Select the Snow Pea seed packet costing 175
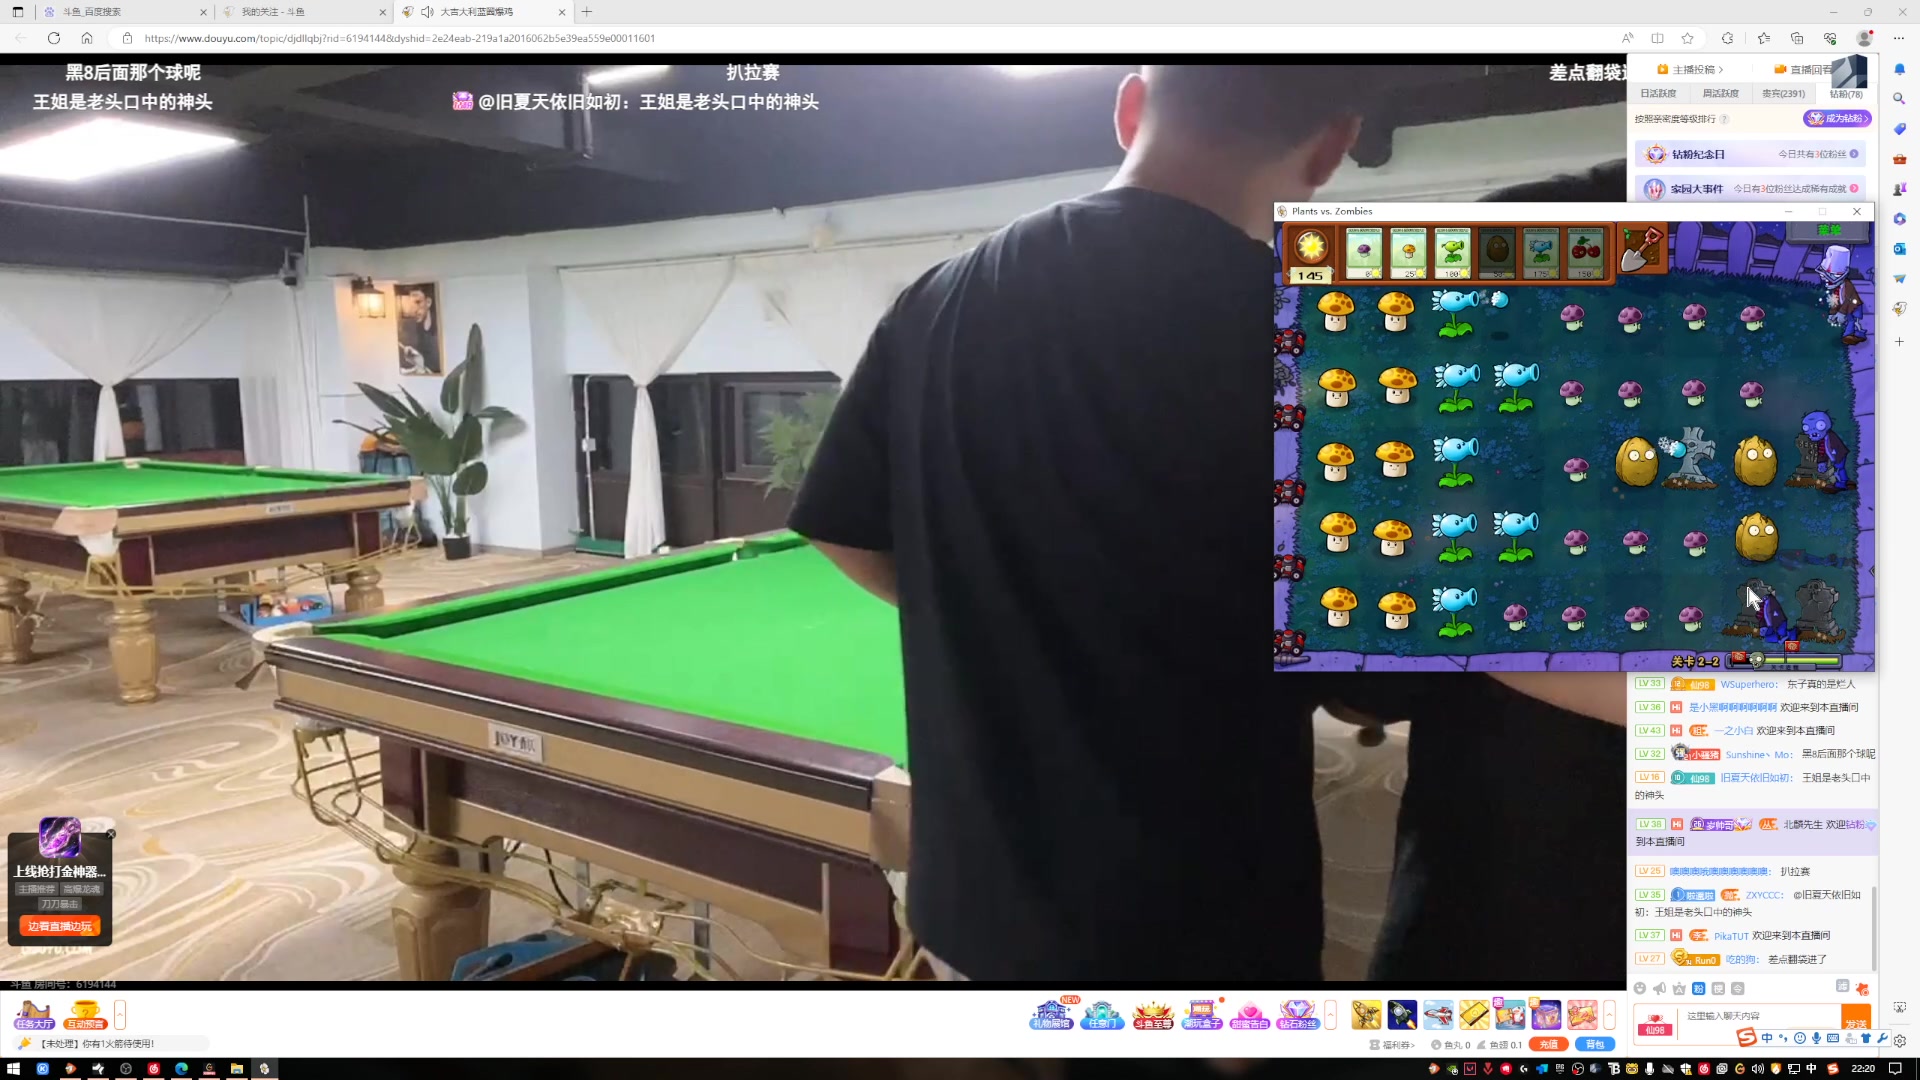 pyautogui.click(x=1541, y=252)
